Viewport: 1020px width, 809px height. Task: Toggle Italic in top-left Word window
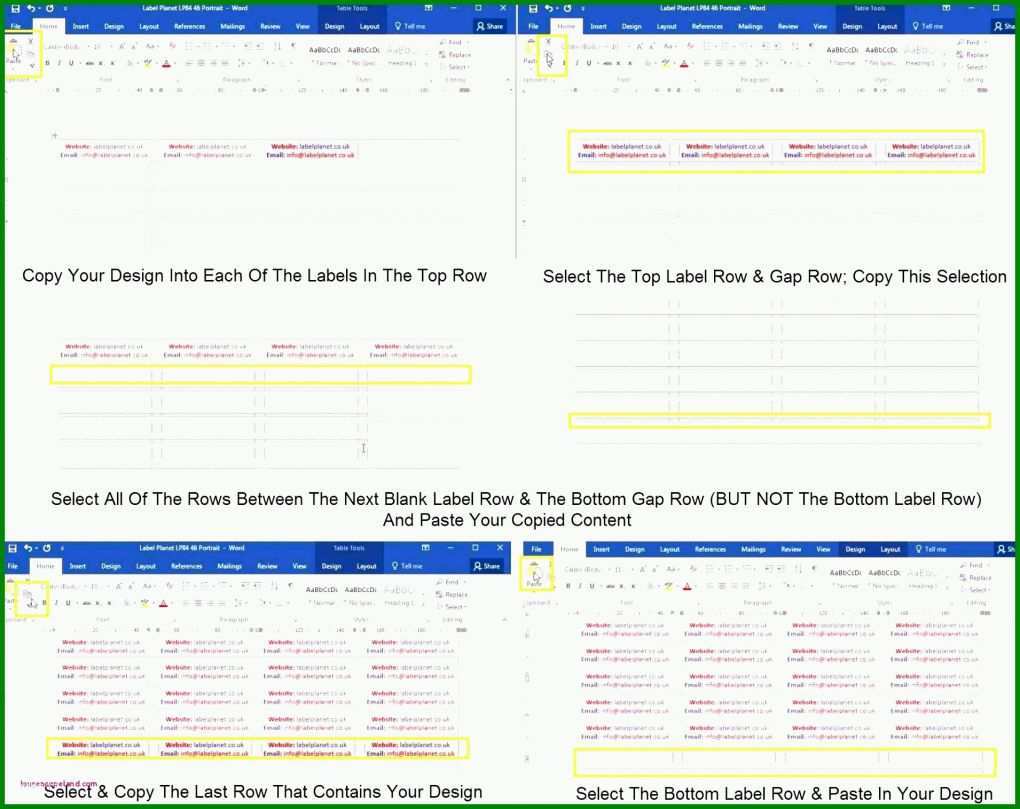tap(59, 63)
